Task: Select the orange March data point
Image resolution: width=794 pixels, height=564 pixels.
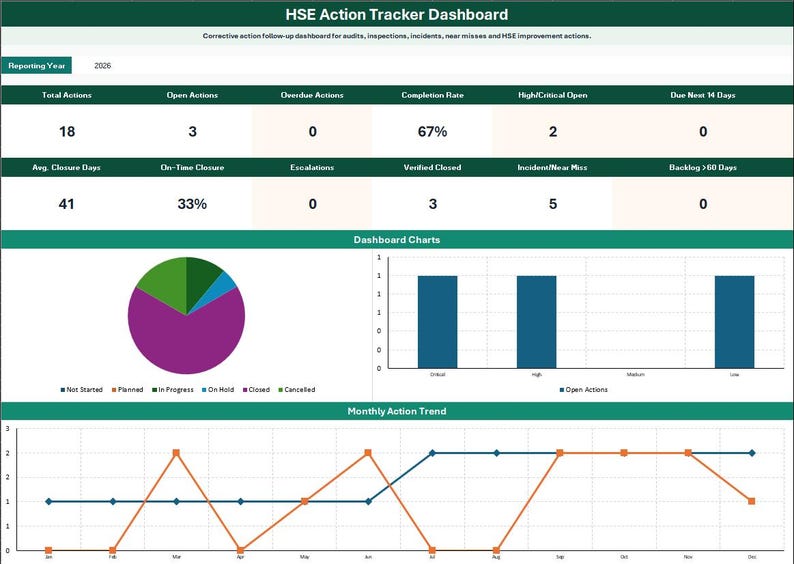Action: click(176, 453)
